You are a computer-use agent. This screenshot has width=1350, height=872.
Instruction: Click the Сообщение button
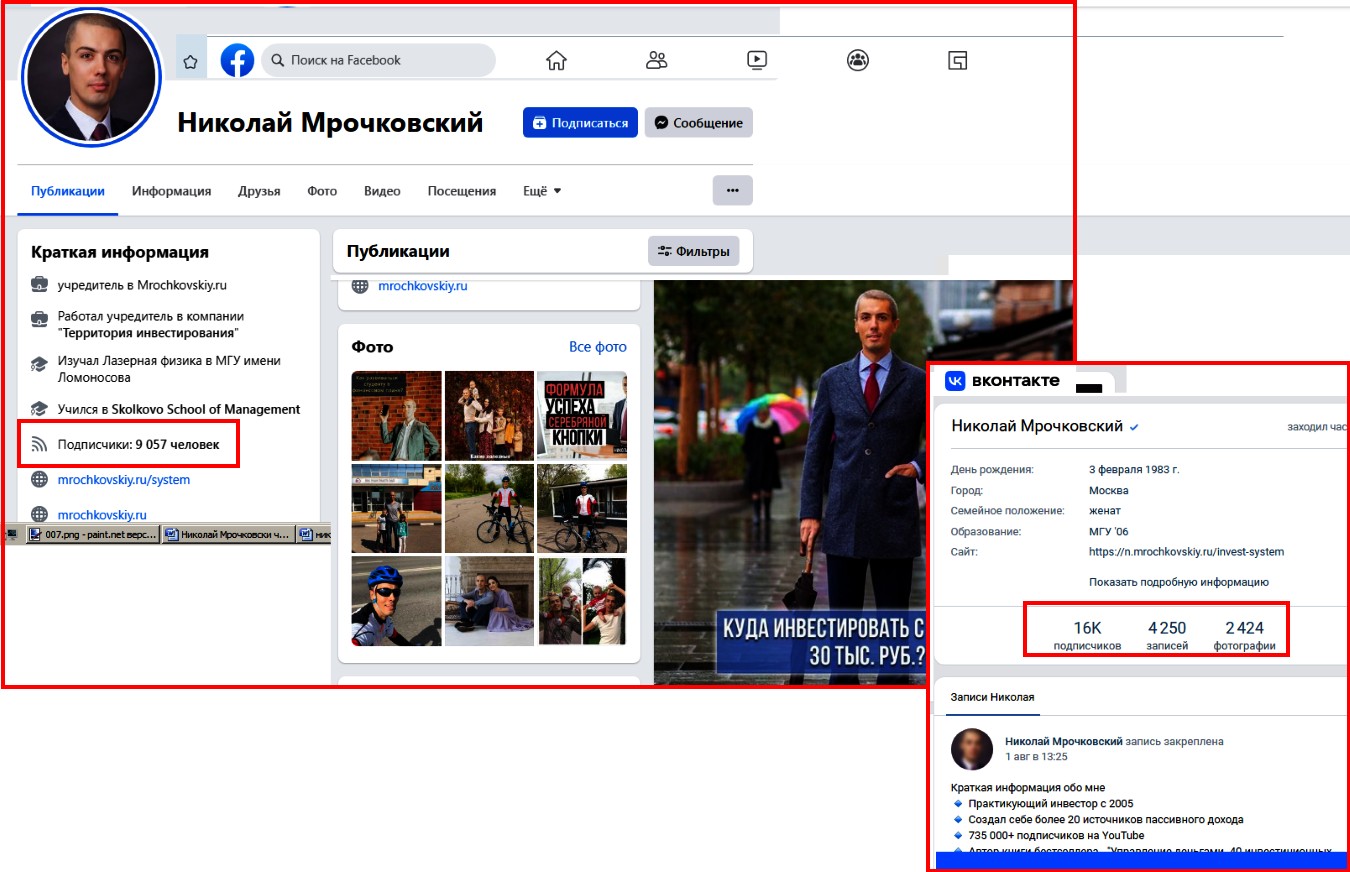tap(698, 123)
